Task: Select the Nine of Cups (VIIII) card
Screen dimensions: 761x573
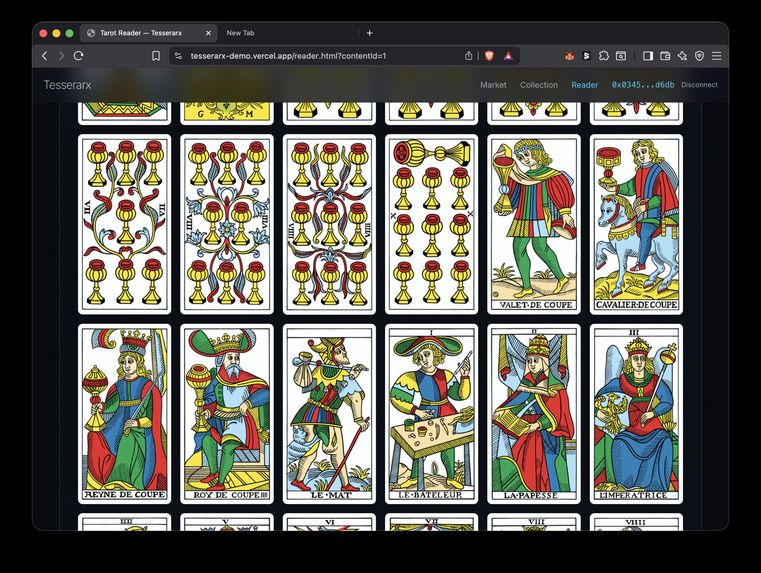Action: (329, 224)
